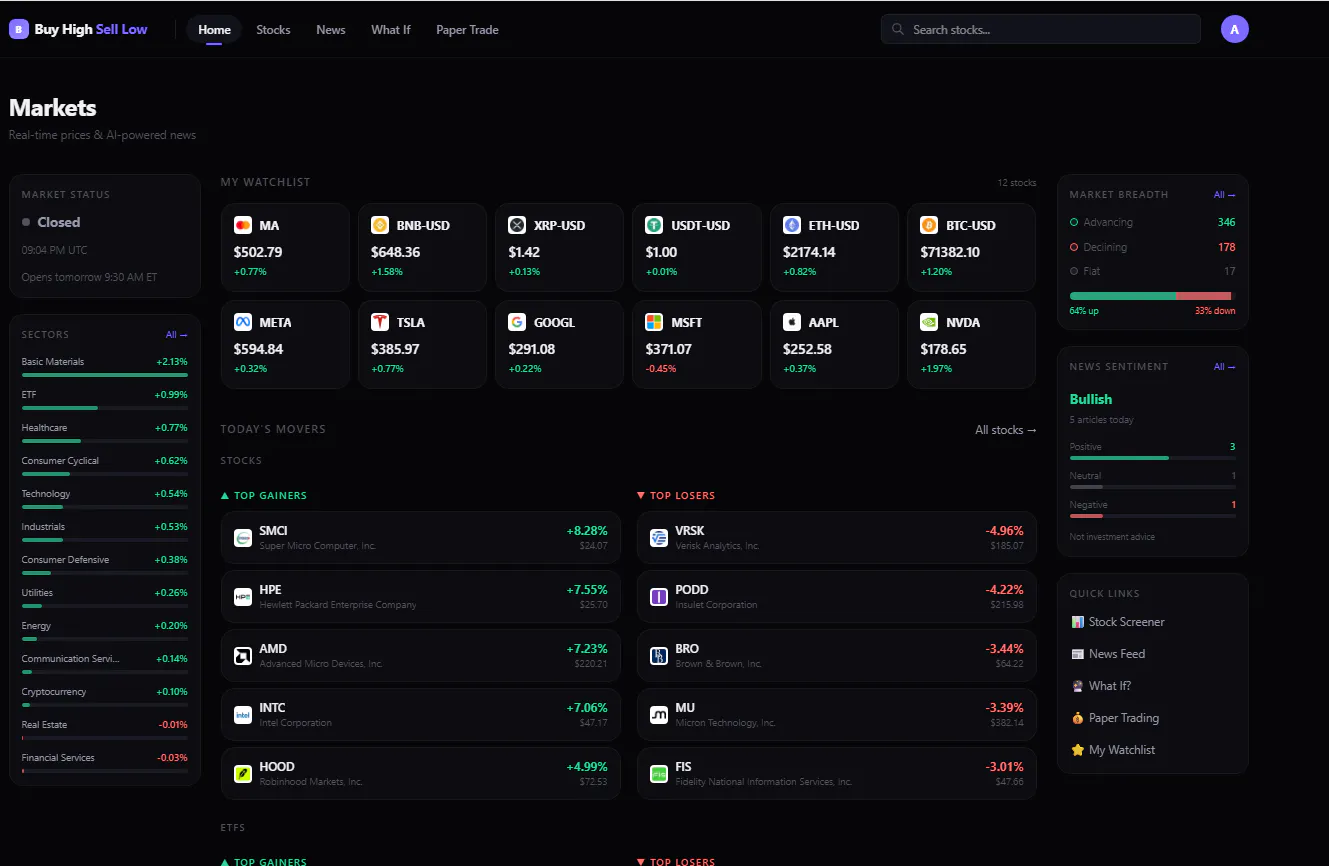Click the BNB-USD coin icon
The width and height of the screenshot is (1329, 866).
click(x=379, y=225)
